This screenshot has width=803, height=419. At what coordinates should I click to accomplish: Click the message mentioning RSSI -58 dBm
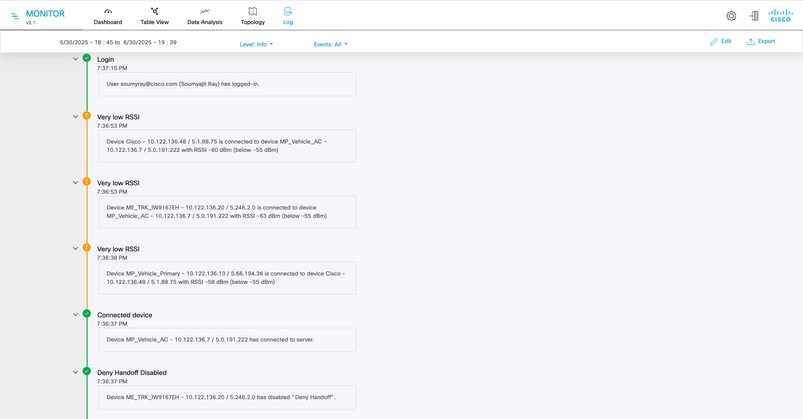[227, 278]
